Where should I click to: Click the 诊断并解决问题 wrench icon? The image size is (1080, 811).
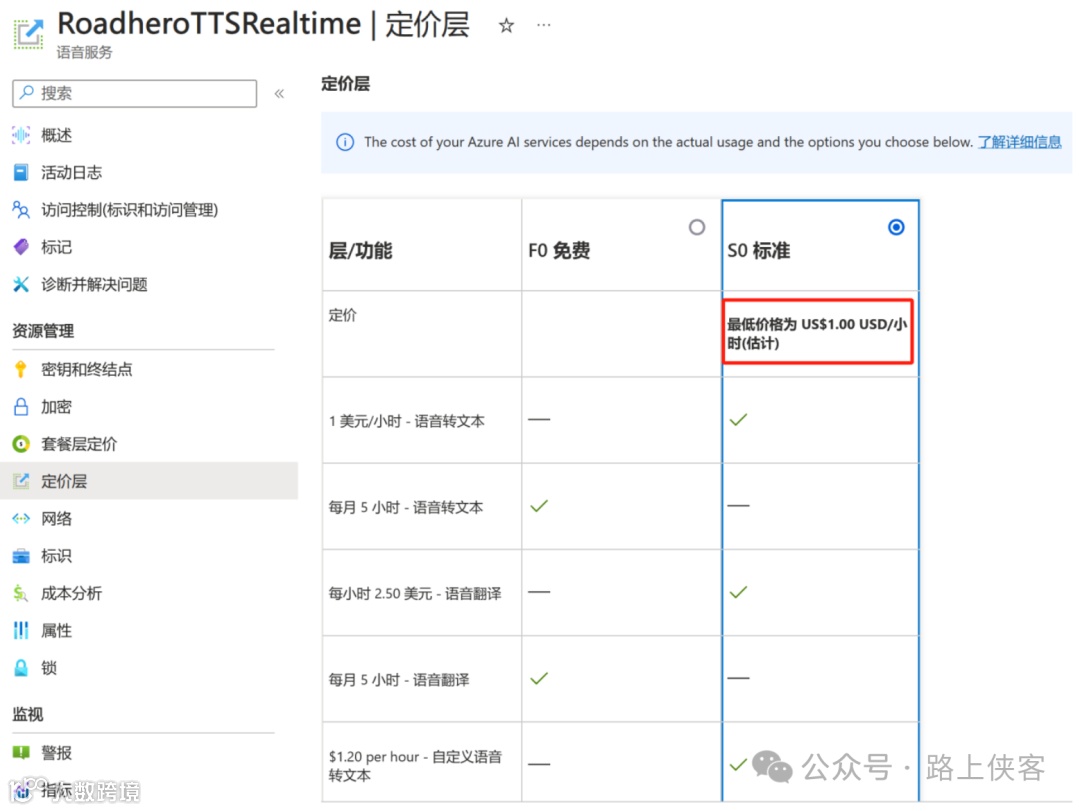(21, 284)
